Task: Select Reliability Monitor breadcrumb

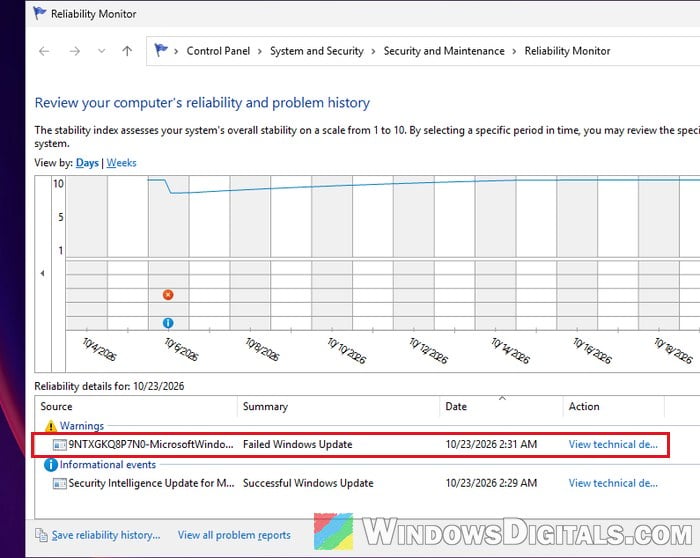Action: (x=567, y=51)
